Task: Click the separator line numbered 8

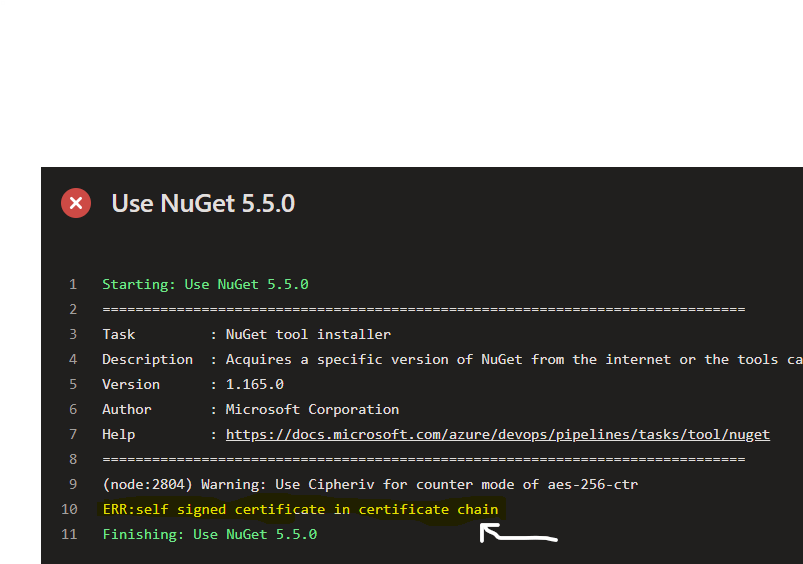Action: [x=424, y=459]
